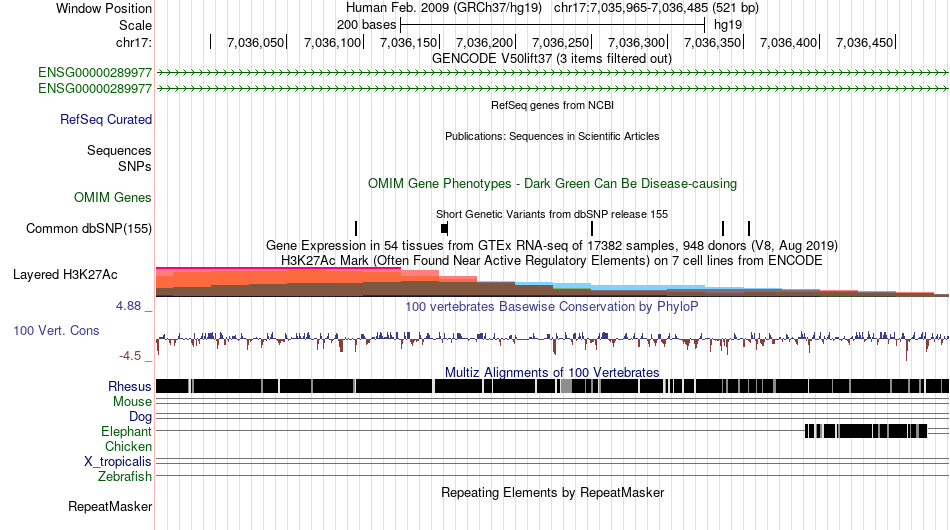The image size is (950, 530).
Task: Click the H3K27Ac Mark ENCODE title
Action: point(552,261)
